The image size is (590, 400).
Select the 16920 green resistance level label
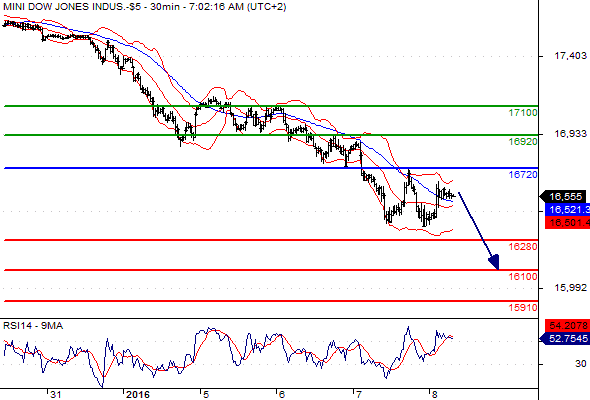[523, 142]
